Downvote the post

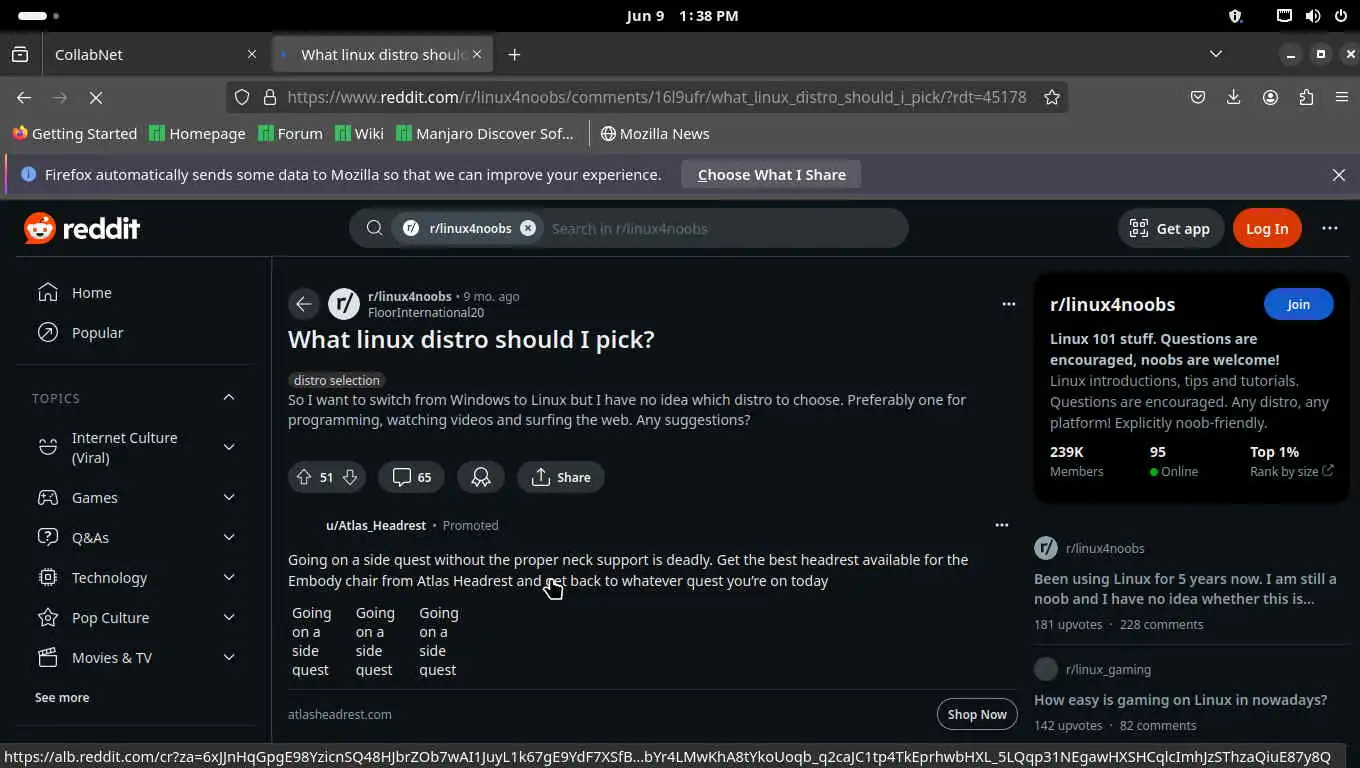pyautogui.click(x=350, y=477)
